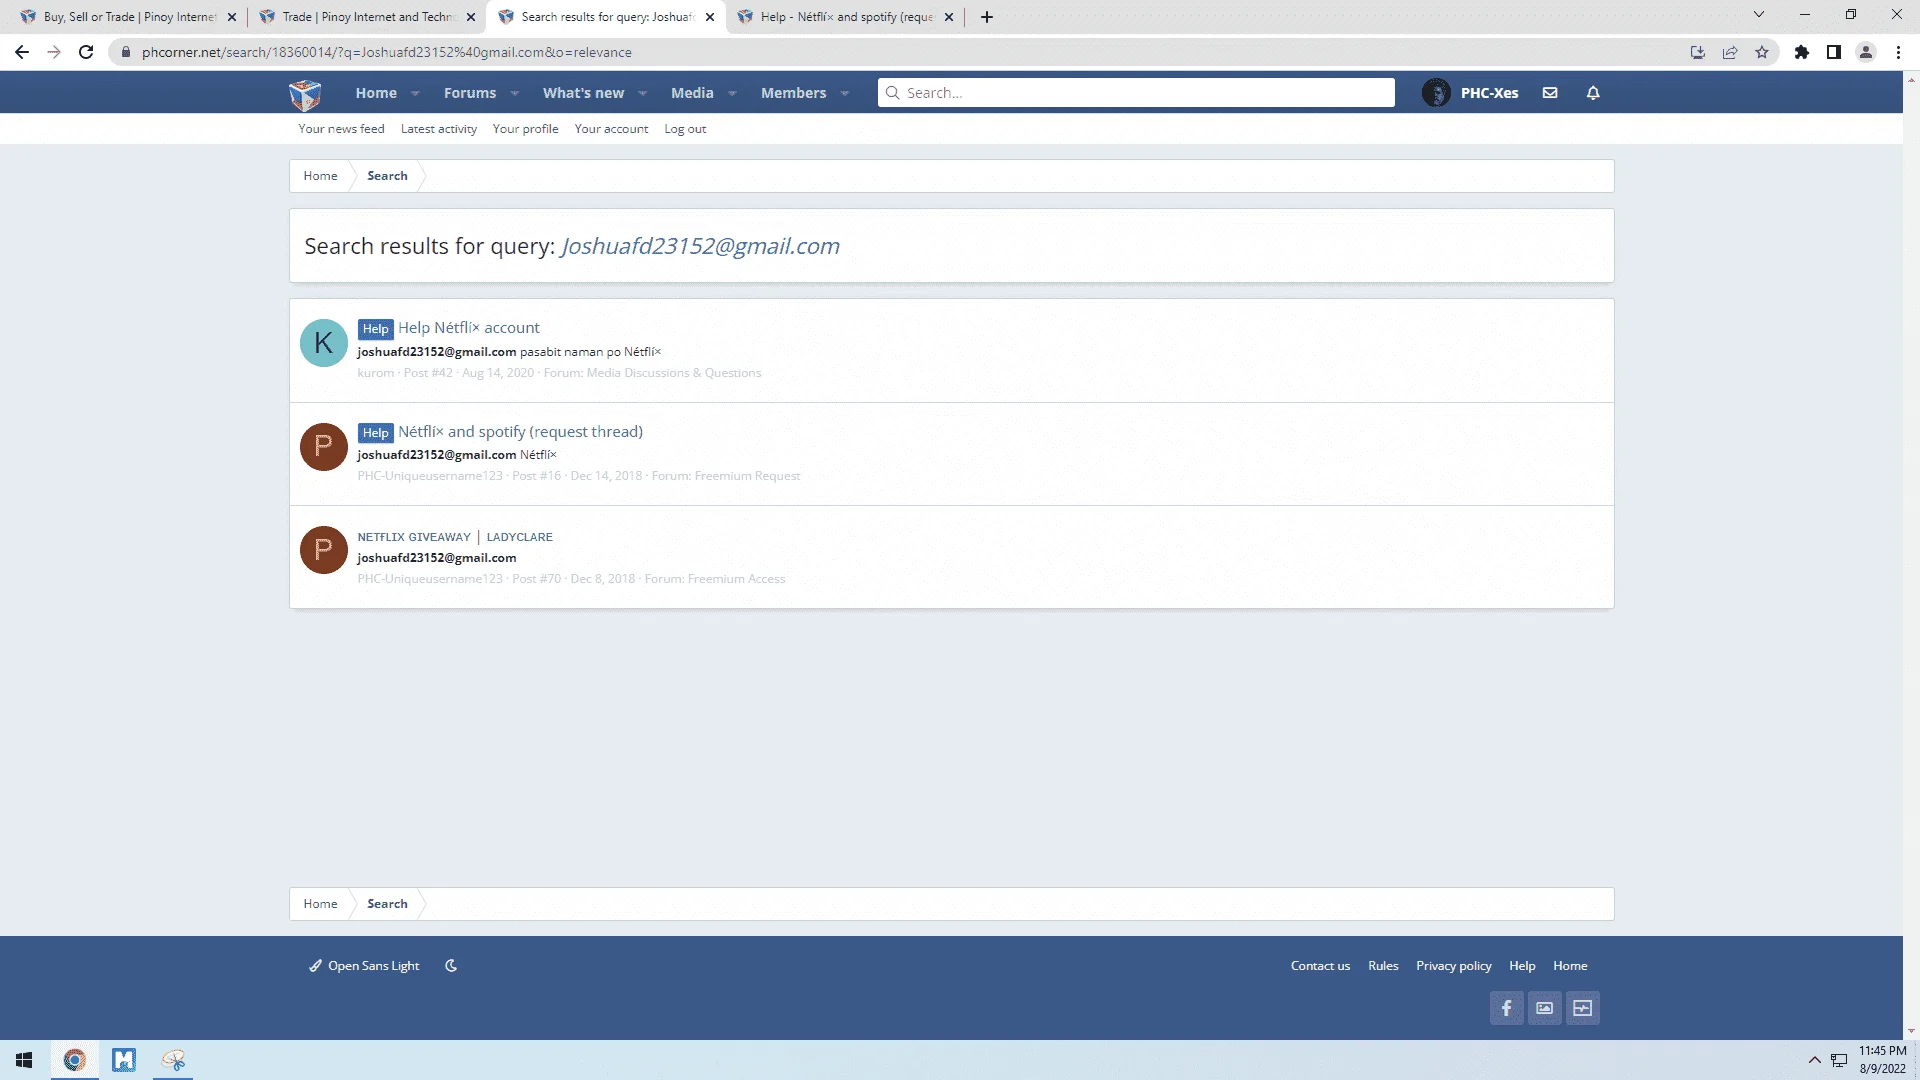Viewport: 1920px width, 1080px height.
Task: Choose the Open Sans Light style chooser
Action: [x=364, y=966]
